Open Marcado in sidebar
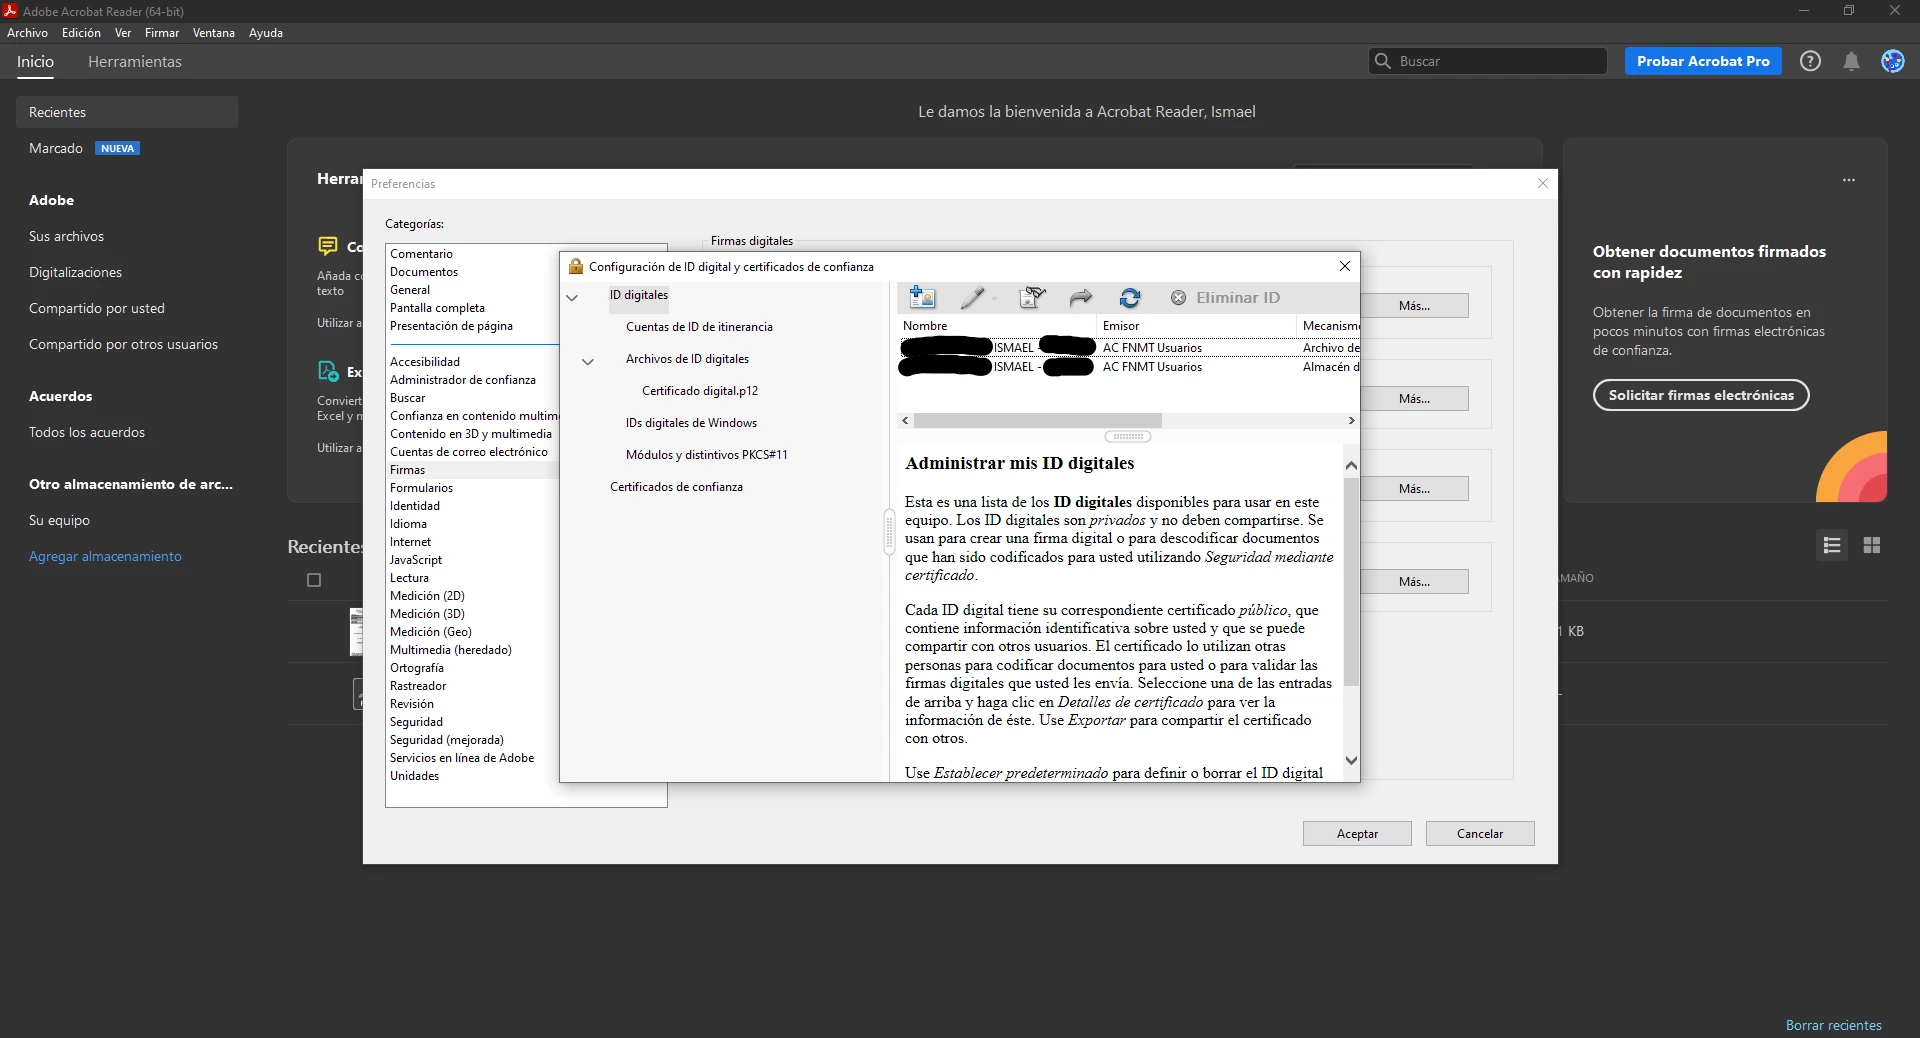Viewport: 1920px width, 1038px height. 56,148
